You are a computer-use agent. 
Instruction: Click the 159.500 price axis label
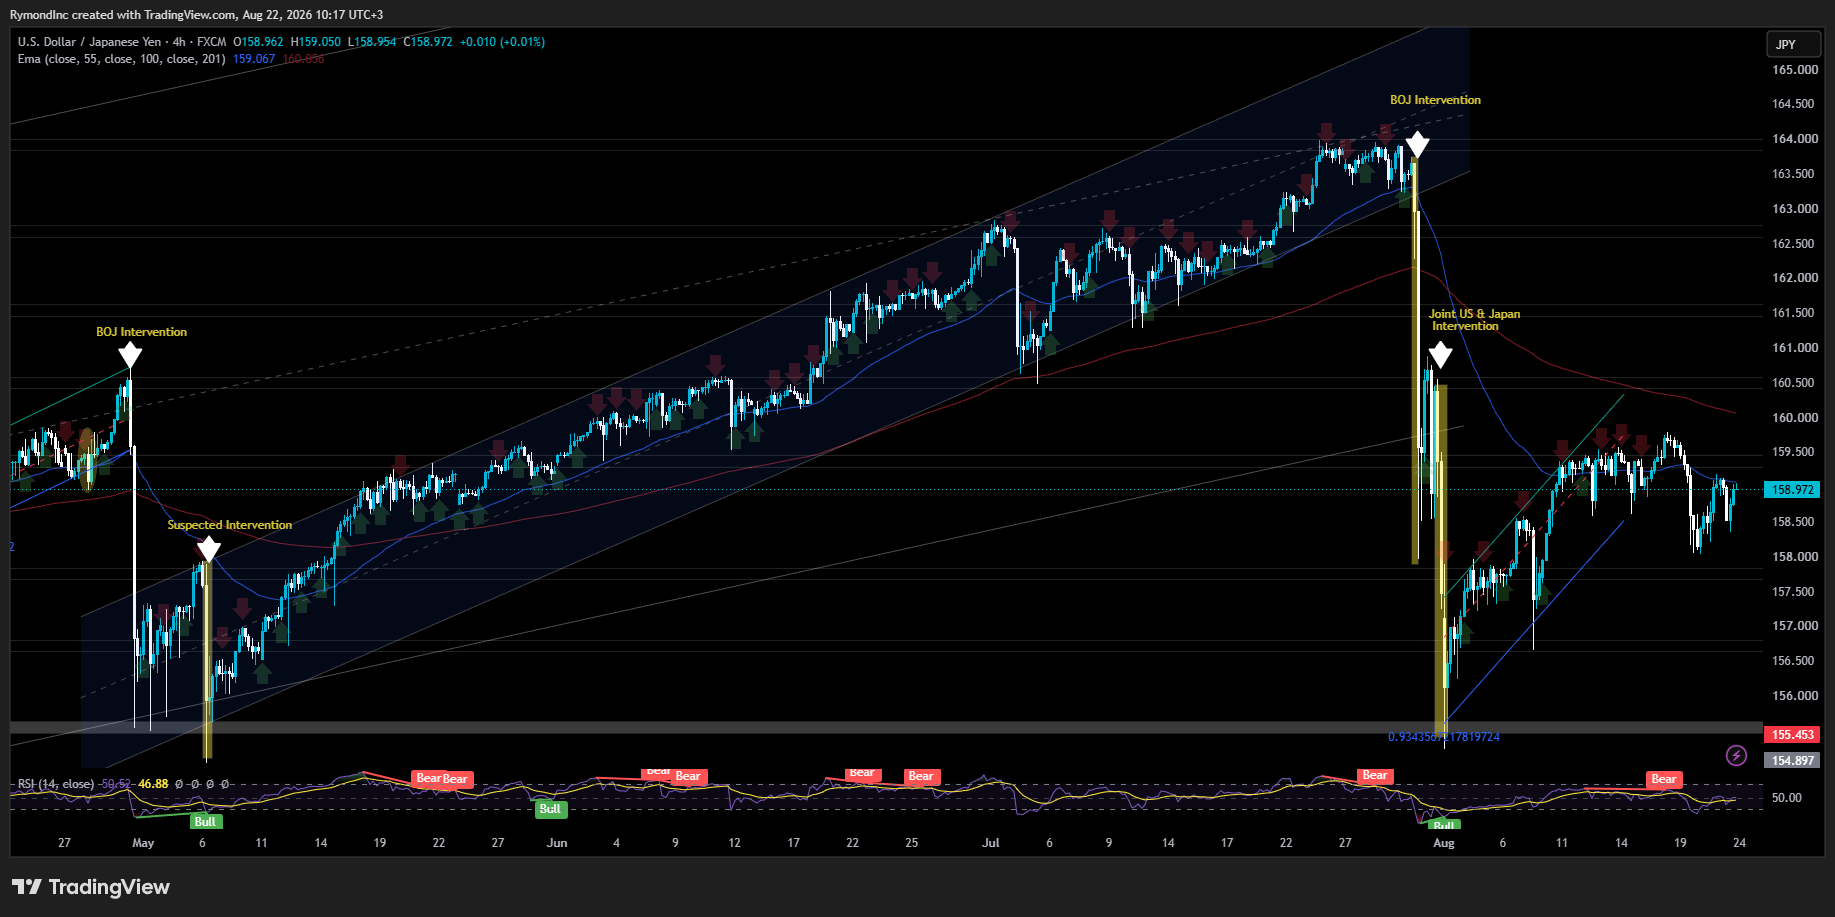pos(1795,452)
